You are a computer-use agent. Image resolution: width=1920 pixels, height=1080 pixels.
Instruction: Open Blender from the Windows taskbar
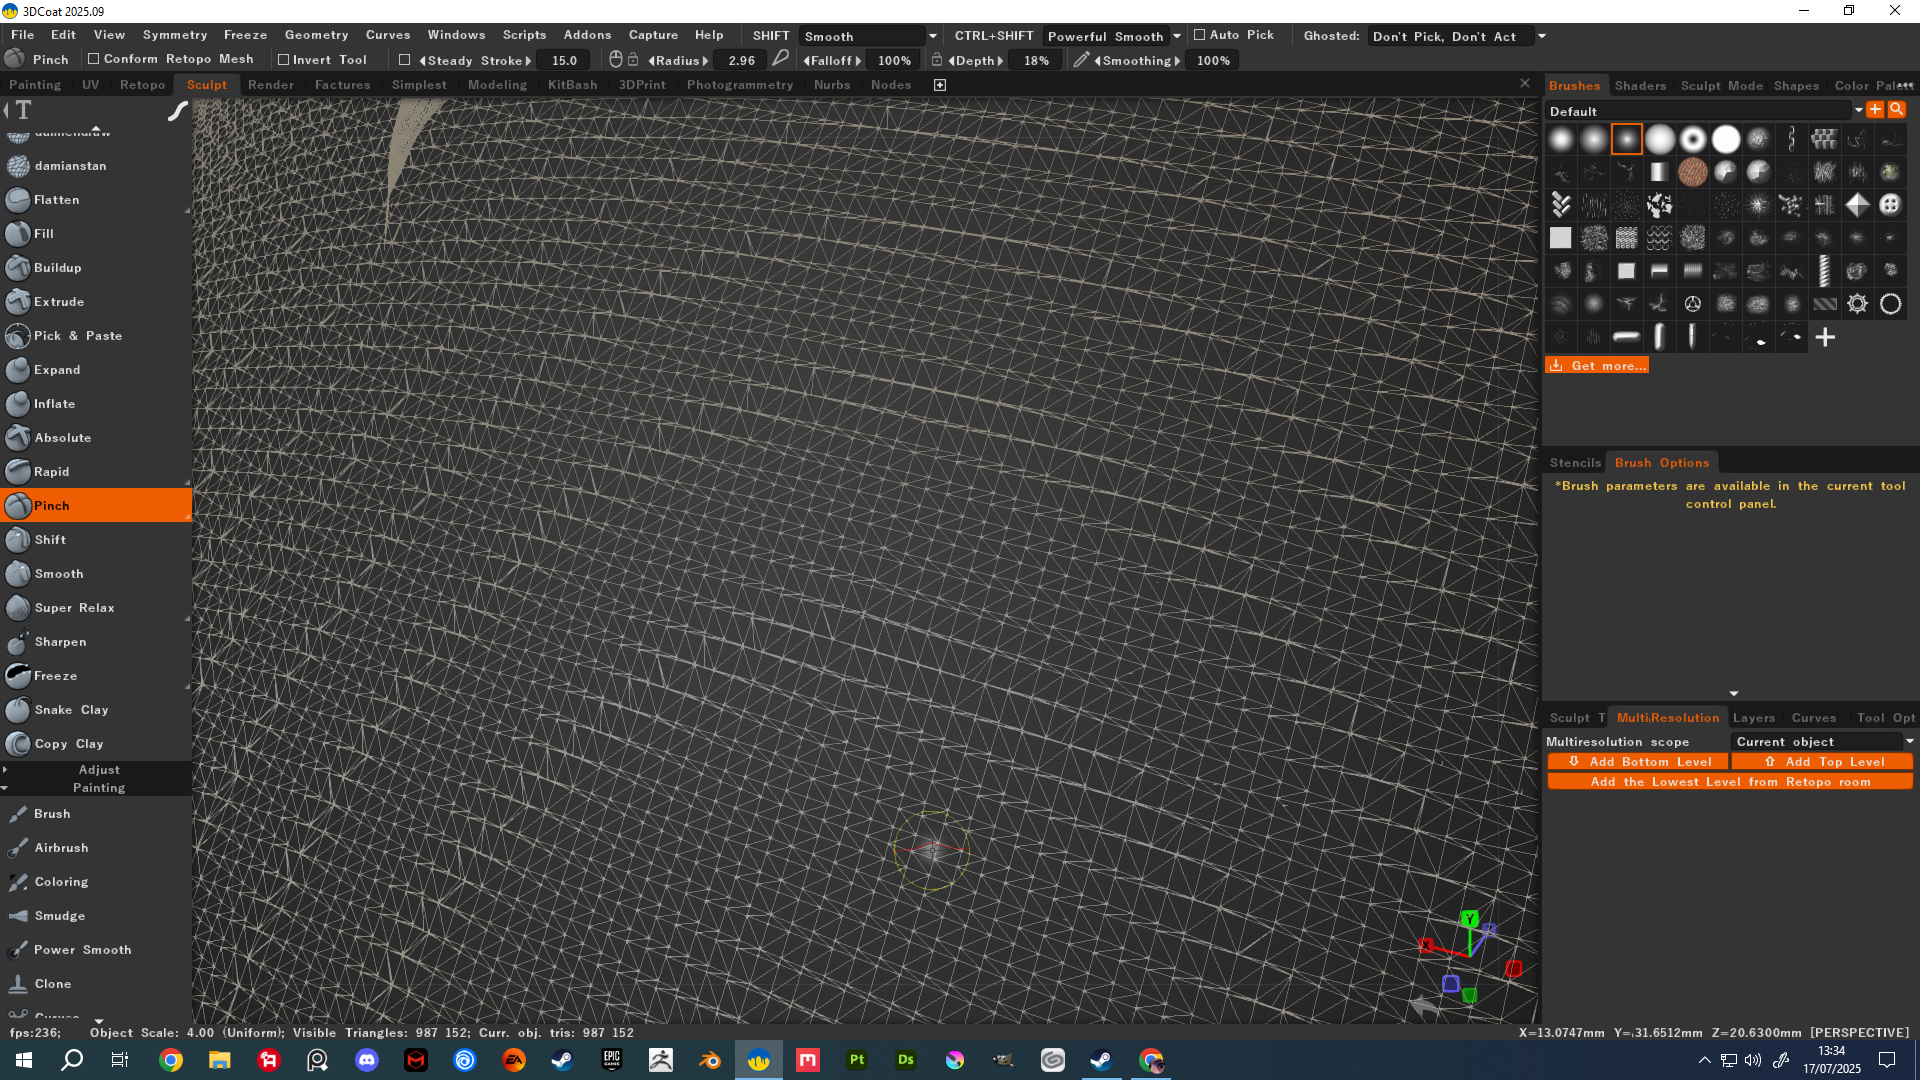(710, 1060)
